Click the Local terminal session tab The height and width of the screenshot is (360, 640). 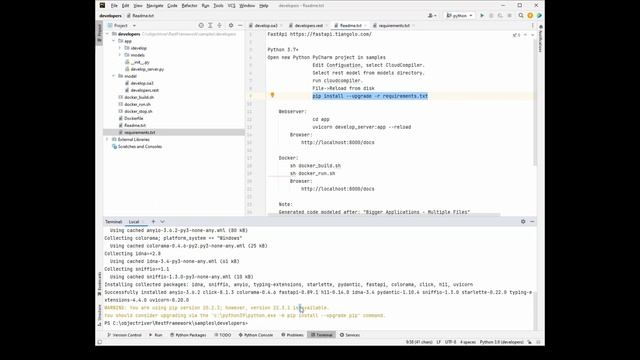tap(134, 222)
